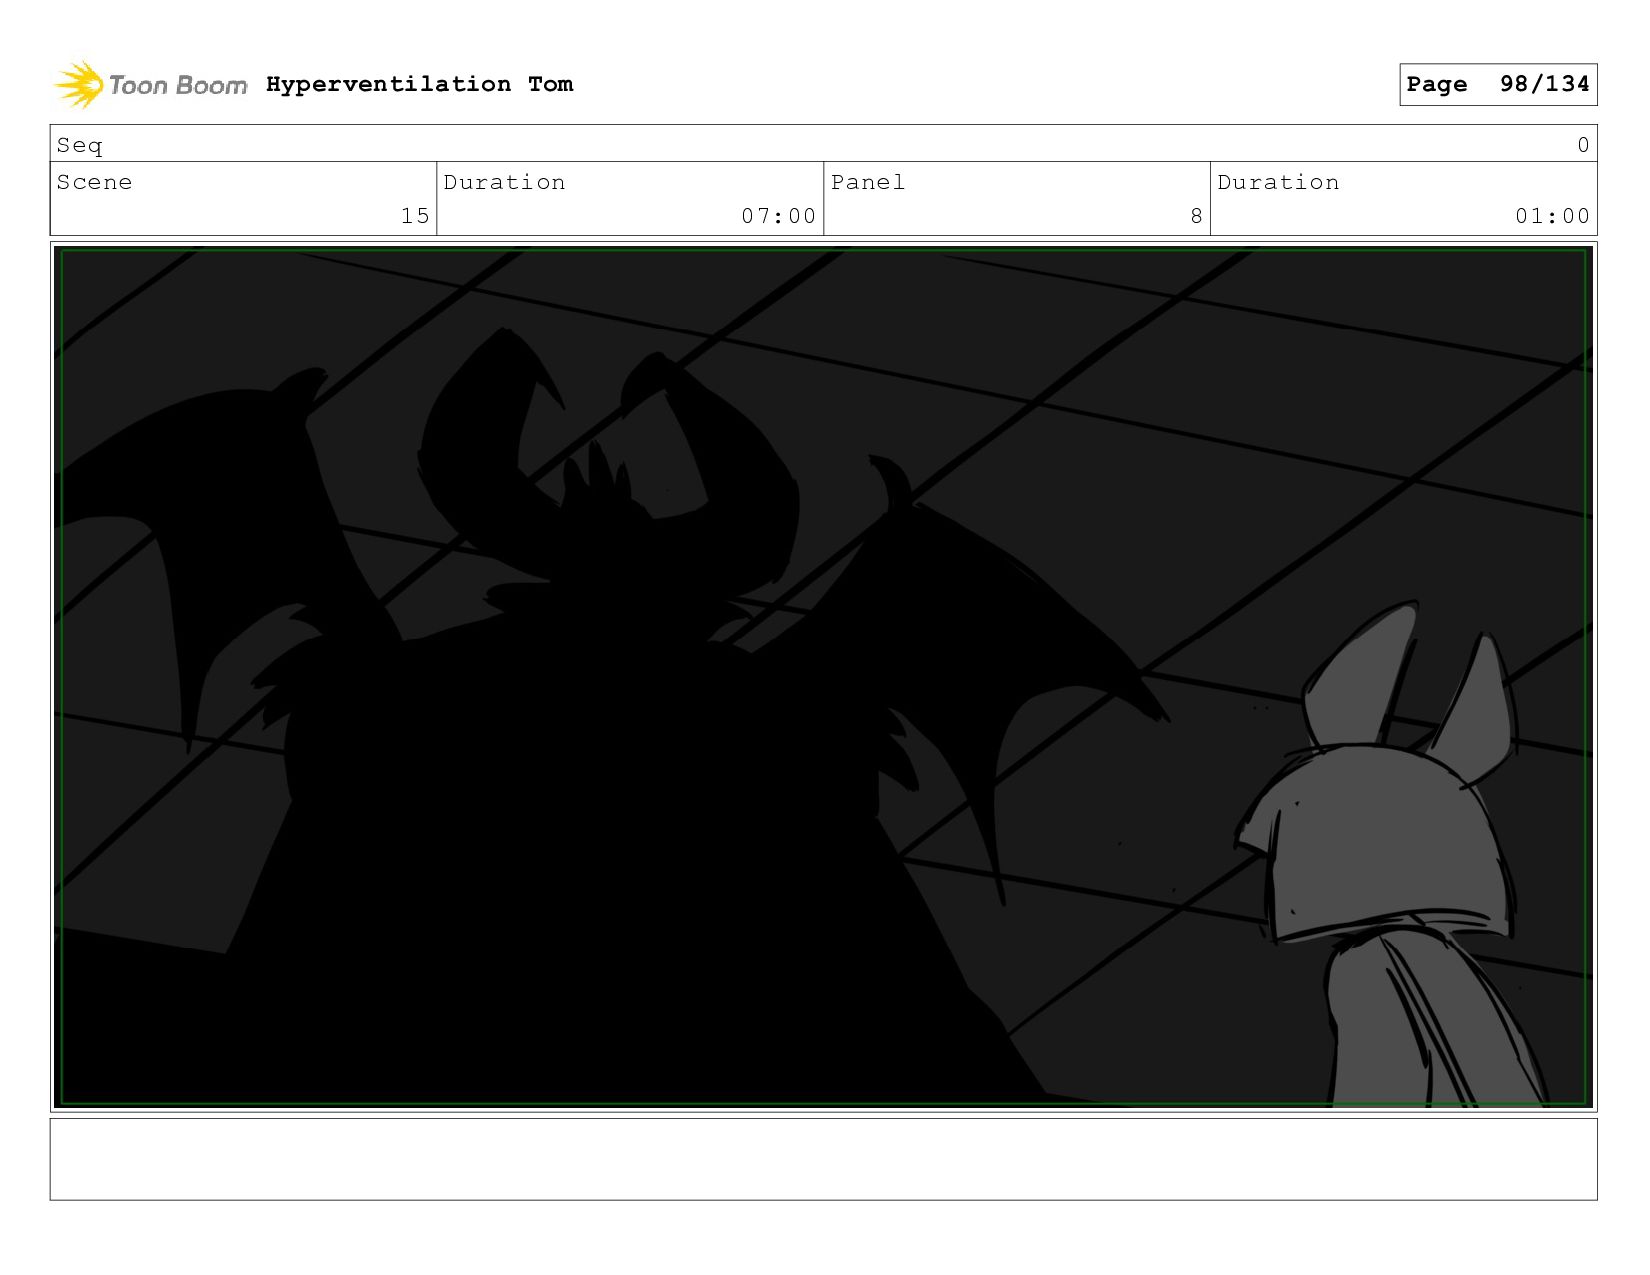Viewport: 1650px width, 1275px height.
Task: Click the 'Scene' label
Action: (x=95, y=182)
